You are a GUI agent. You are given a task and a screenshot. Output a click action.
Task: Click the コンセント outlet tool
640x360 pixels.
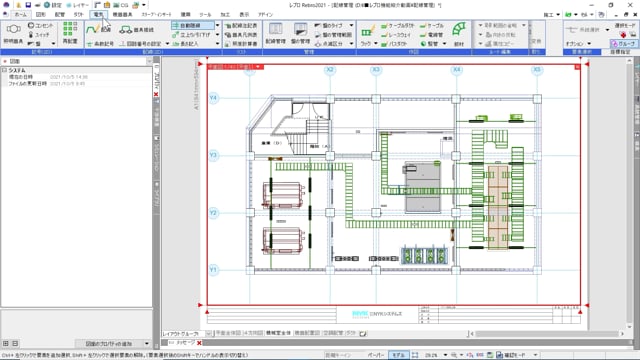tap(40, 25)
